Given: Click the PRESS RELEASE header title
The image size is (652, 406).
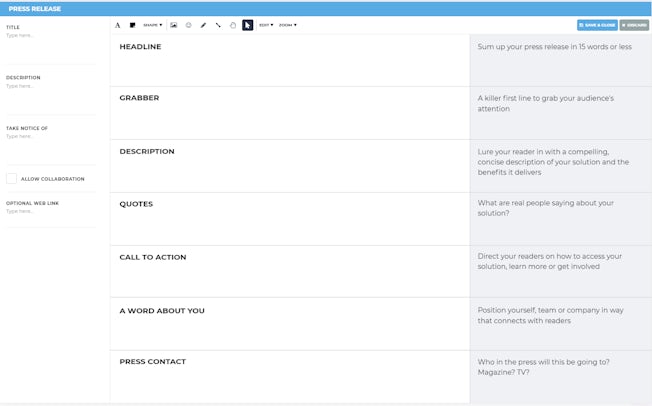Looking at the screenshot, I should point(35,9).
